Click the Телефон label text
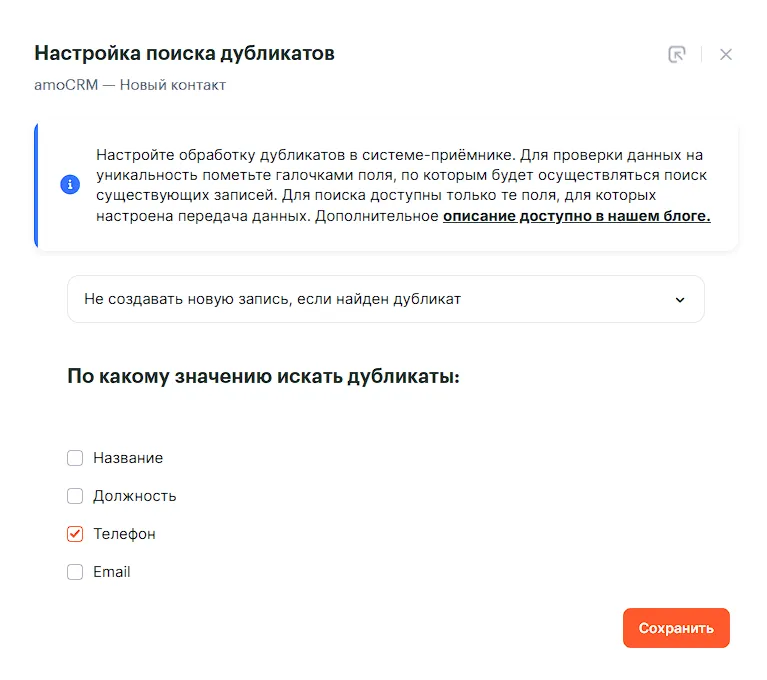 (125, 534)
